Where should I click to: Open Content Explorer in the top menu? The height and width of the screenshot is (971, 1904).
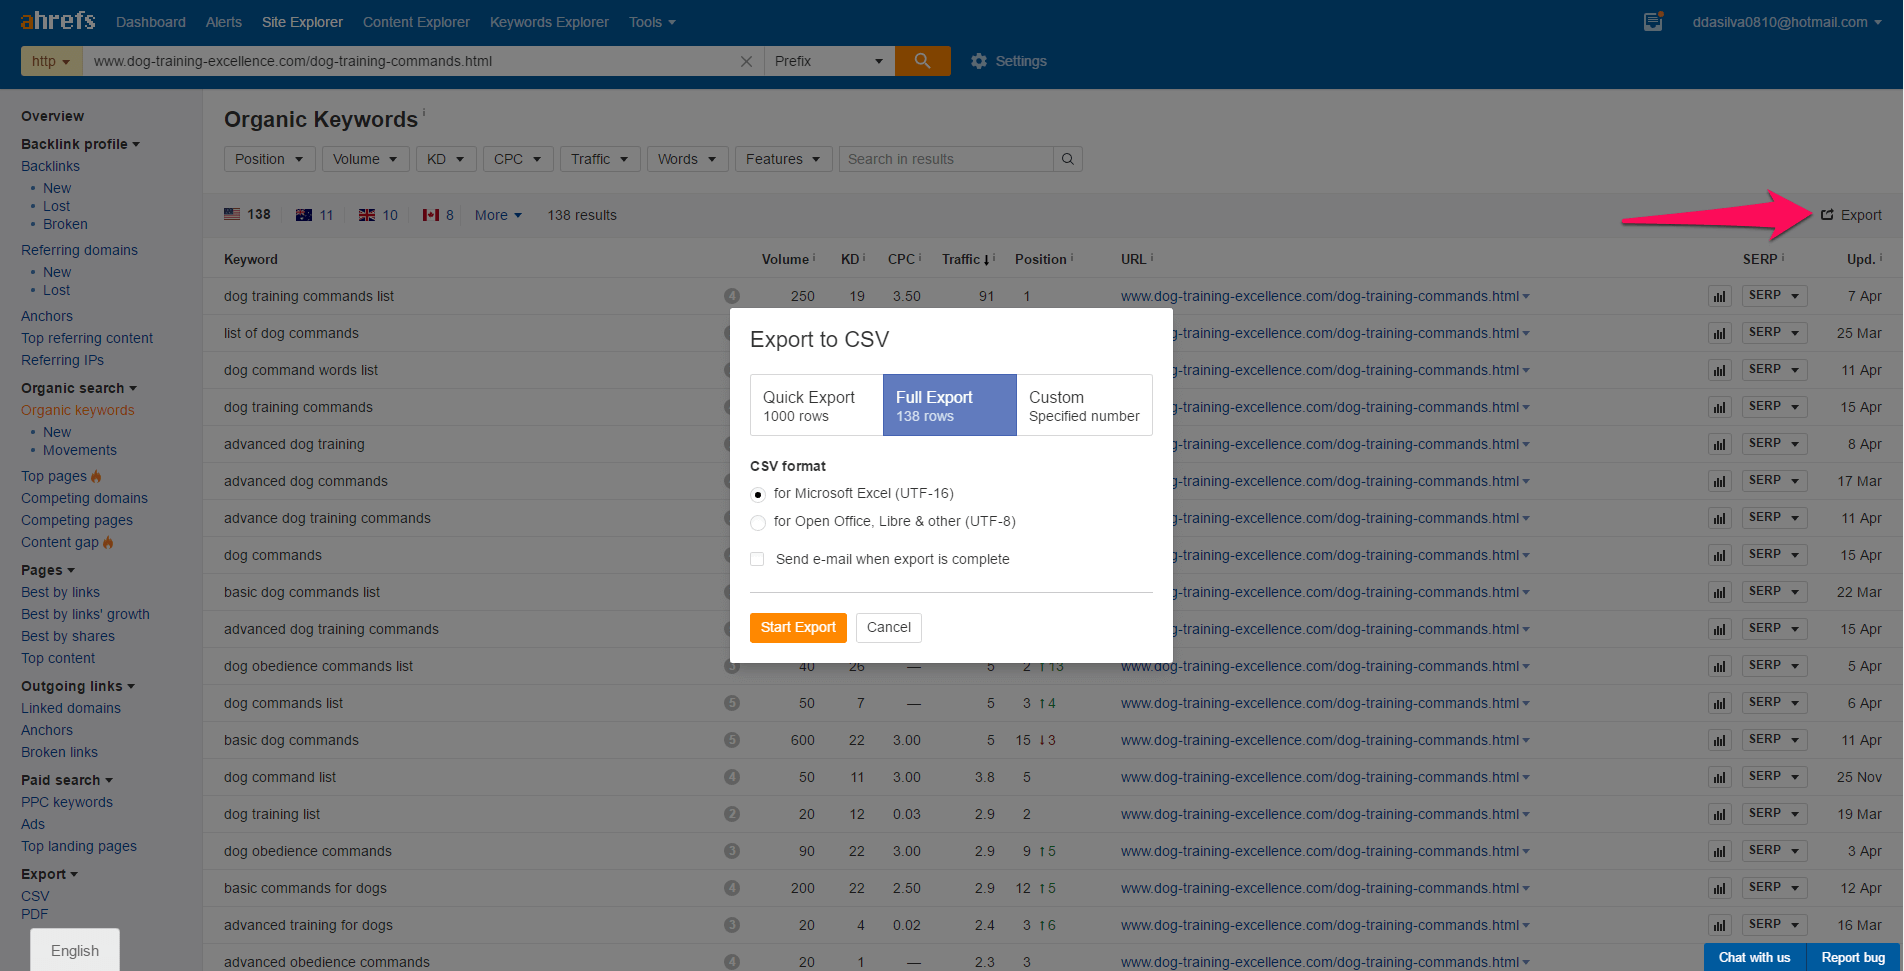point(416,22)
